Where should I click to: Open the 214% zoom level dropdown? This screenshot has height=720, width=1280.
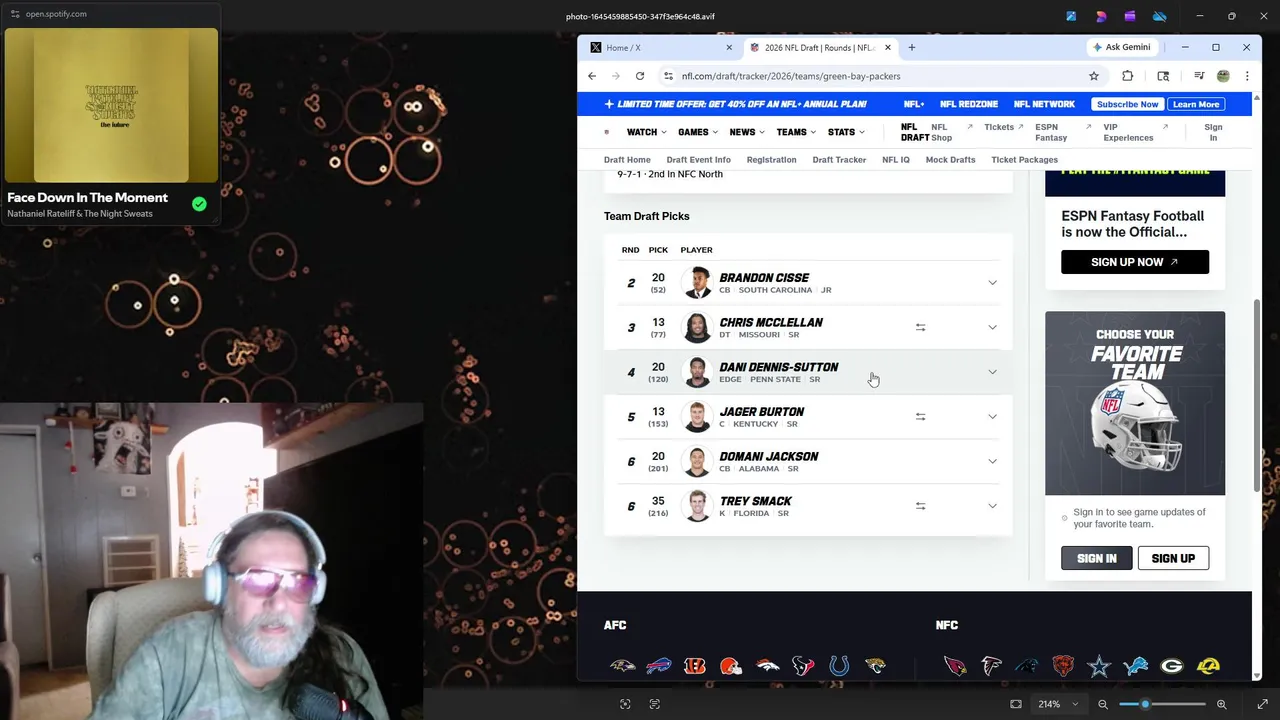click(x=1058, y=704)
